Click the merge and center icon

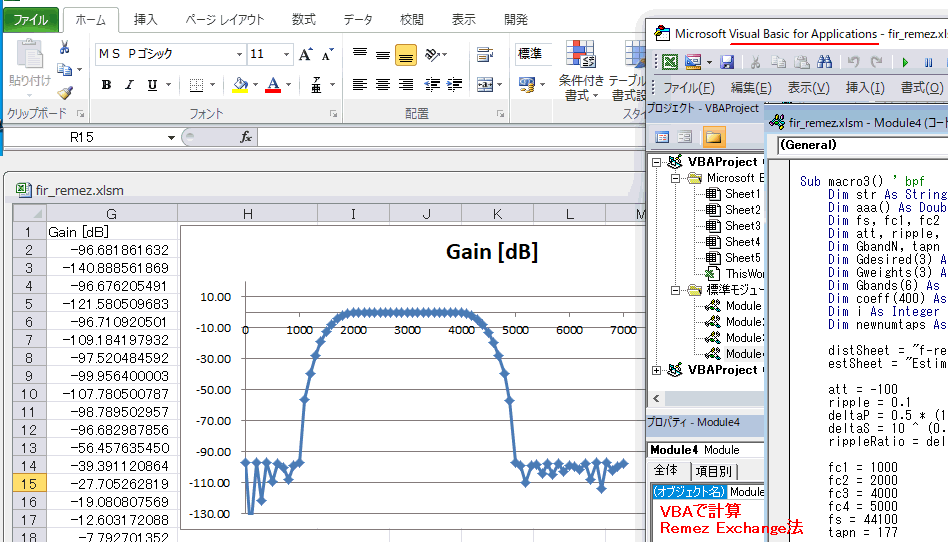click(485, 85)
